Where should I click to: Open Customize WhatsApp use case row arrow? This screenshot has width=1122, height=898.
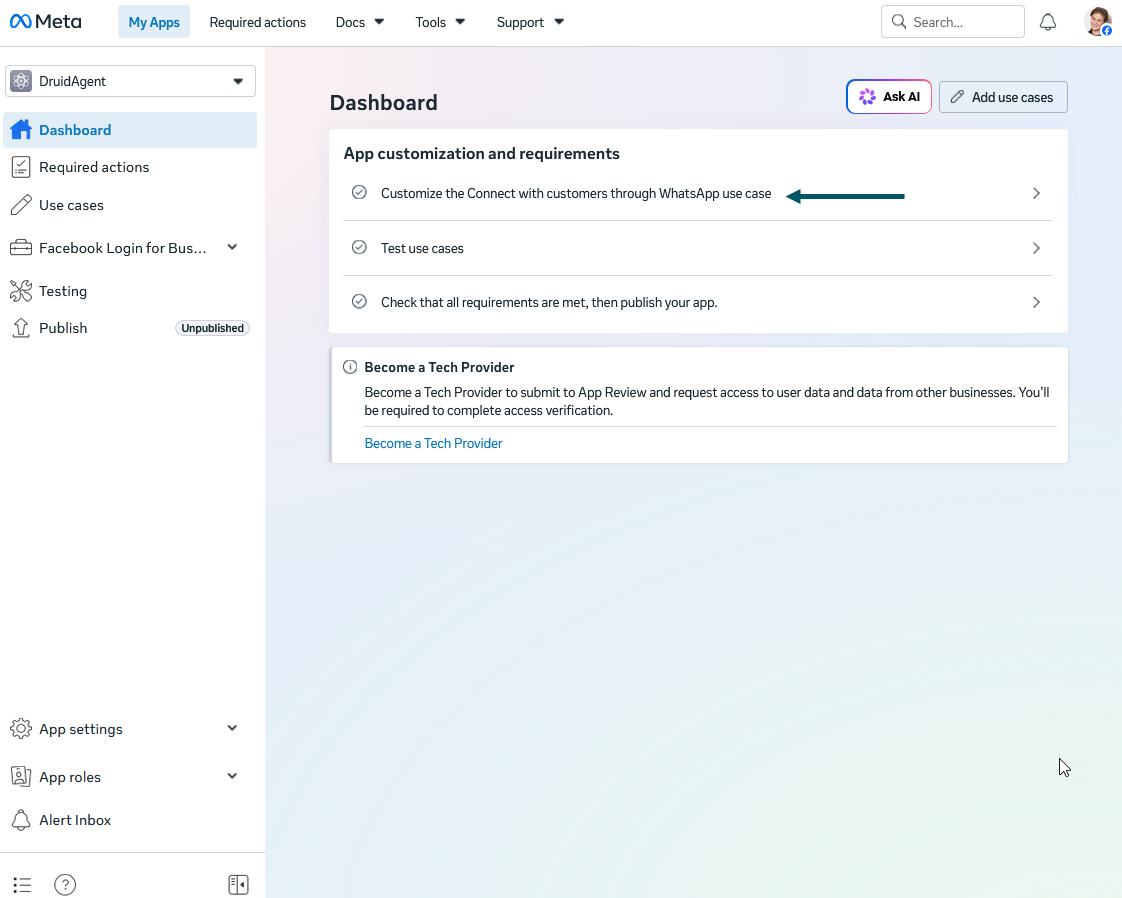(1036, 193)
